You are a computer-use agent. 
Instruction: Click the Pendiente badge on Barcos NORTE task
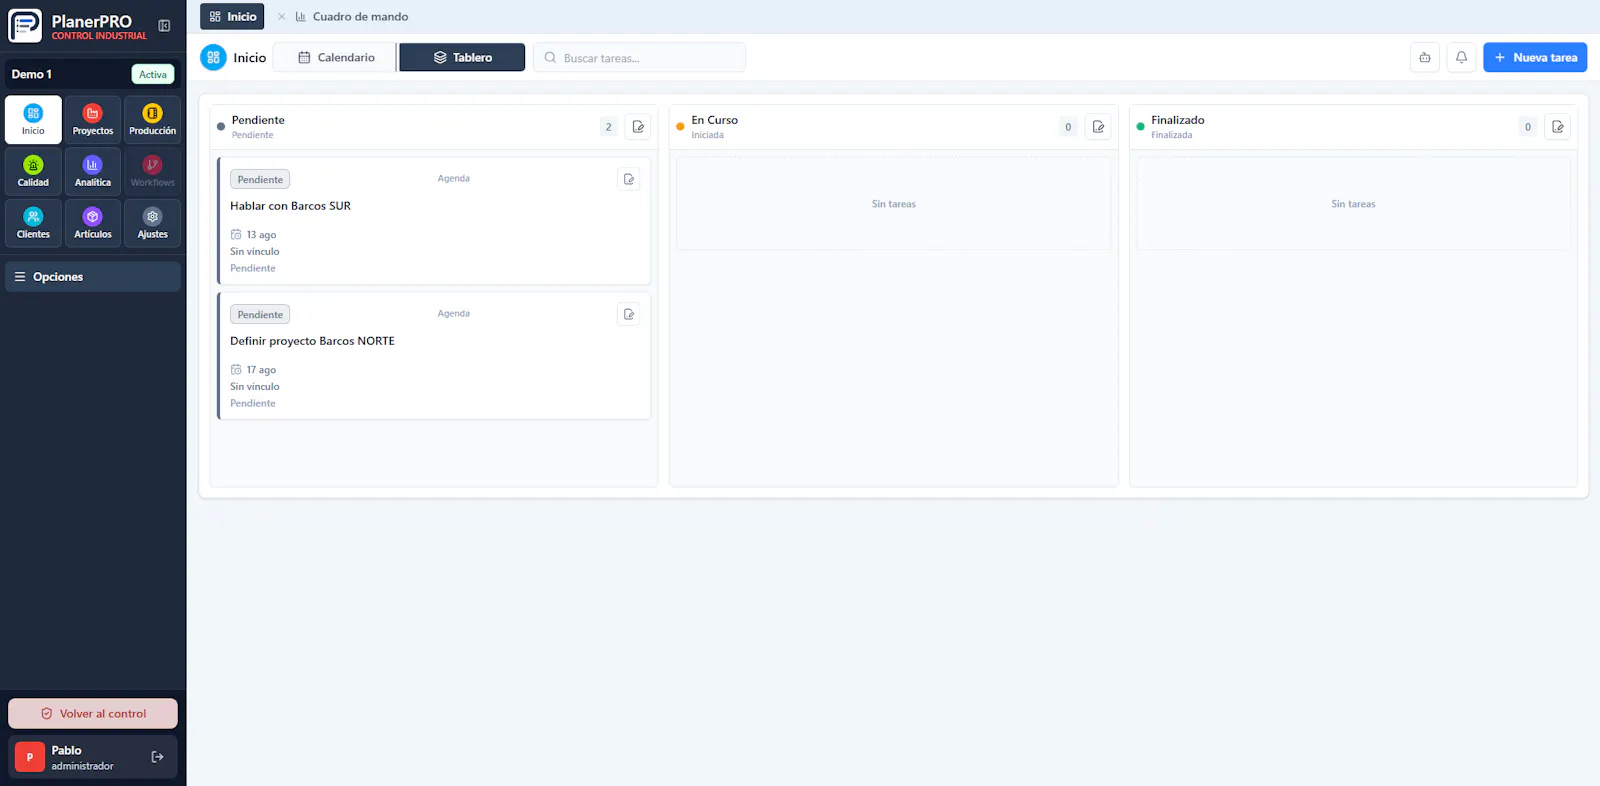[x=260, y=314]
